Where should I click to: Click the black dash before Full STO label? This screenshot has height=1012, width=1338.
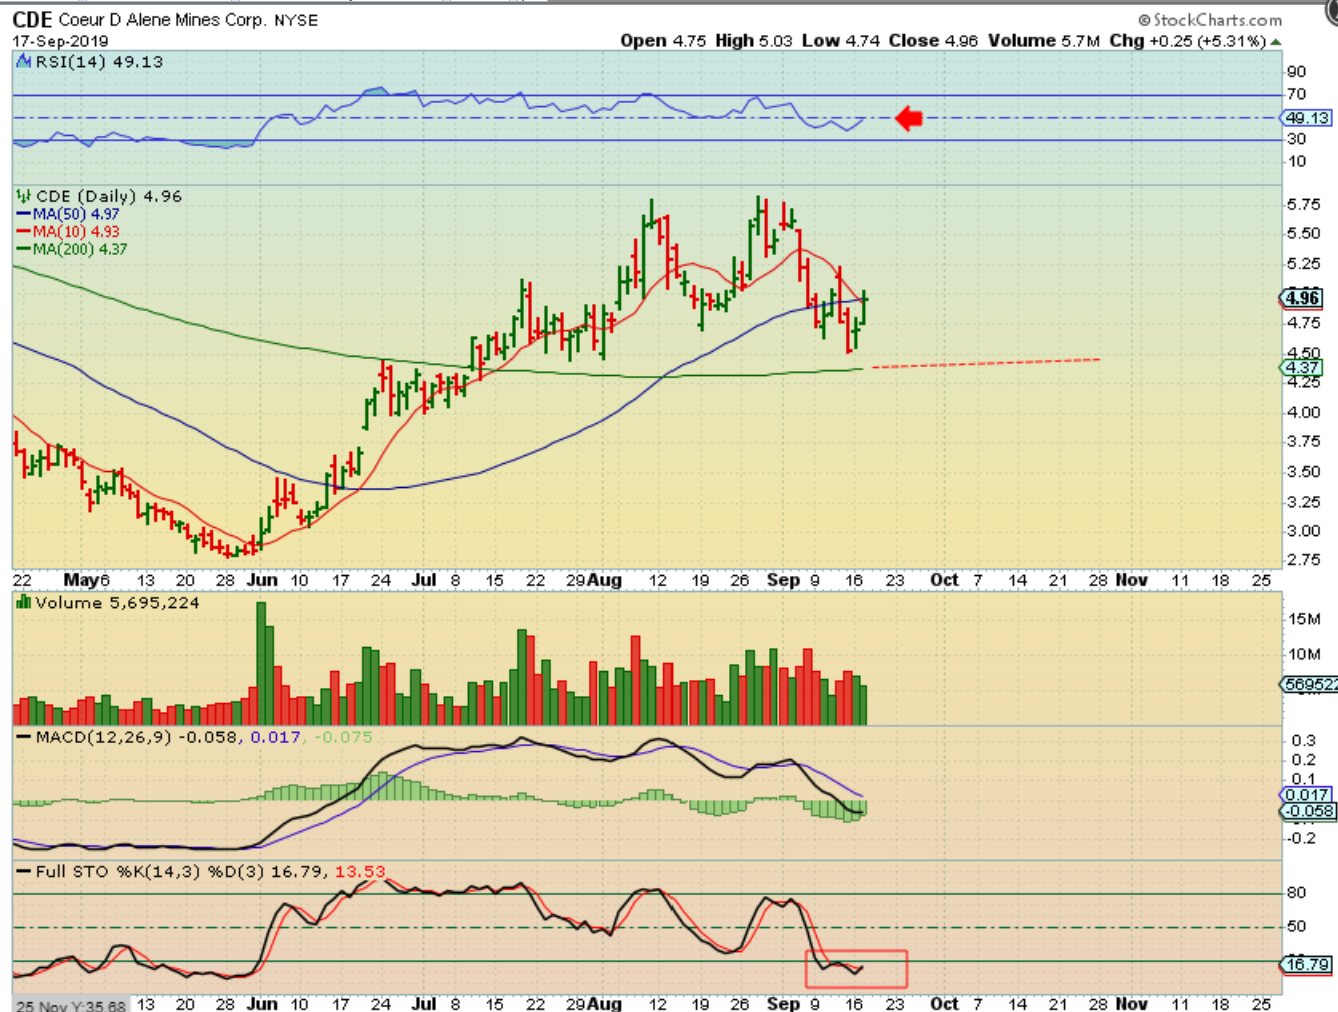[x=23, y=872]
